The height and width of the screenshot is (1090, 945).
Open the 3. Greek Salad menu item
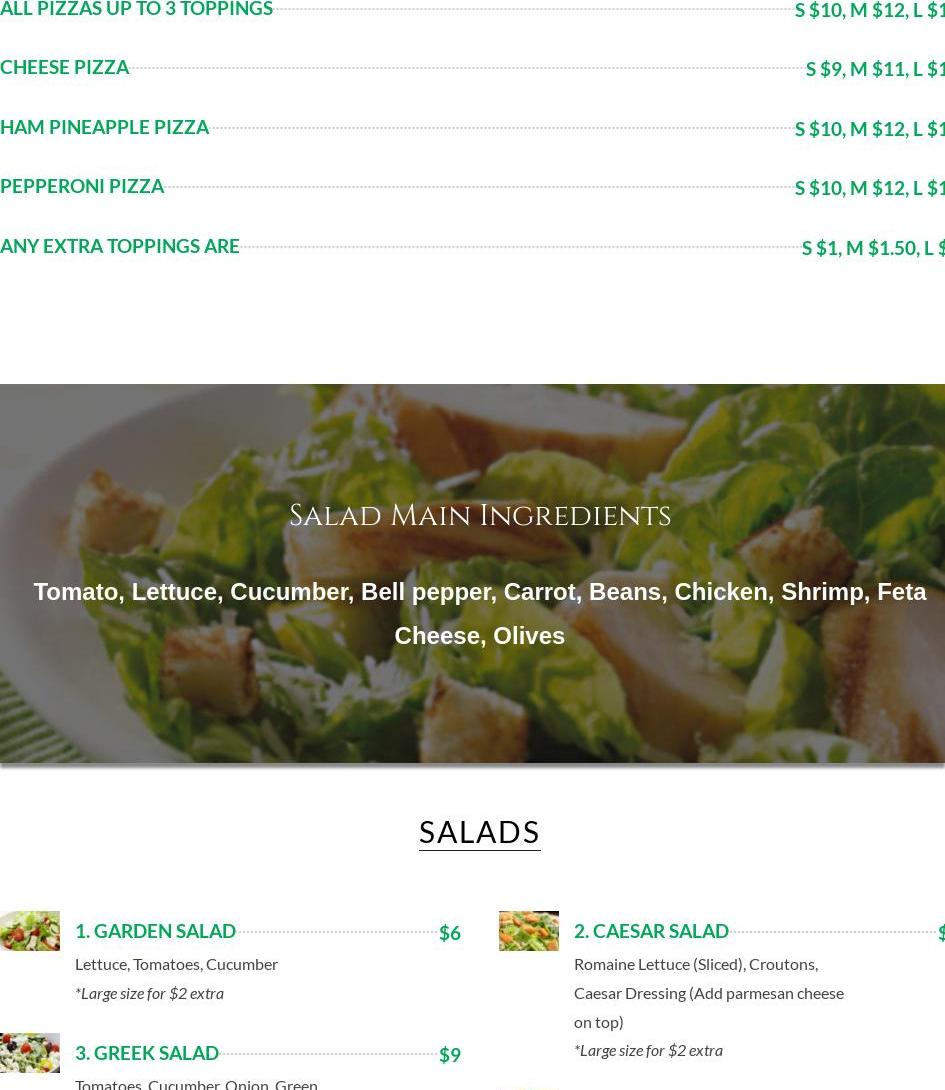[147, 1053]
